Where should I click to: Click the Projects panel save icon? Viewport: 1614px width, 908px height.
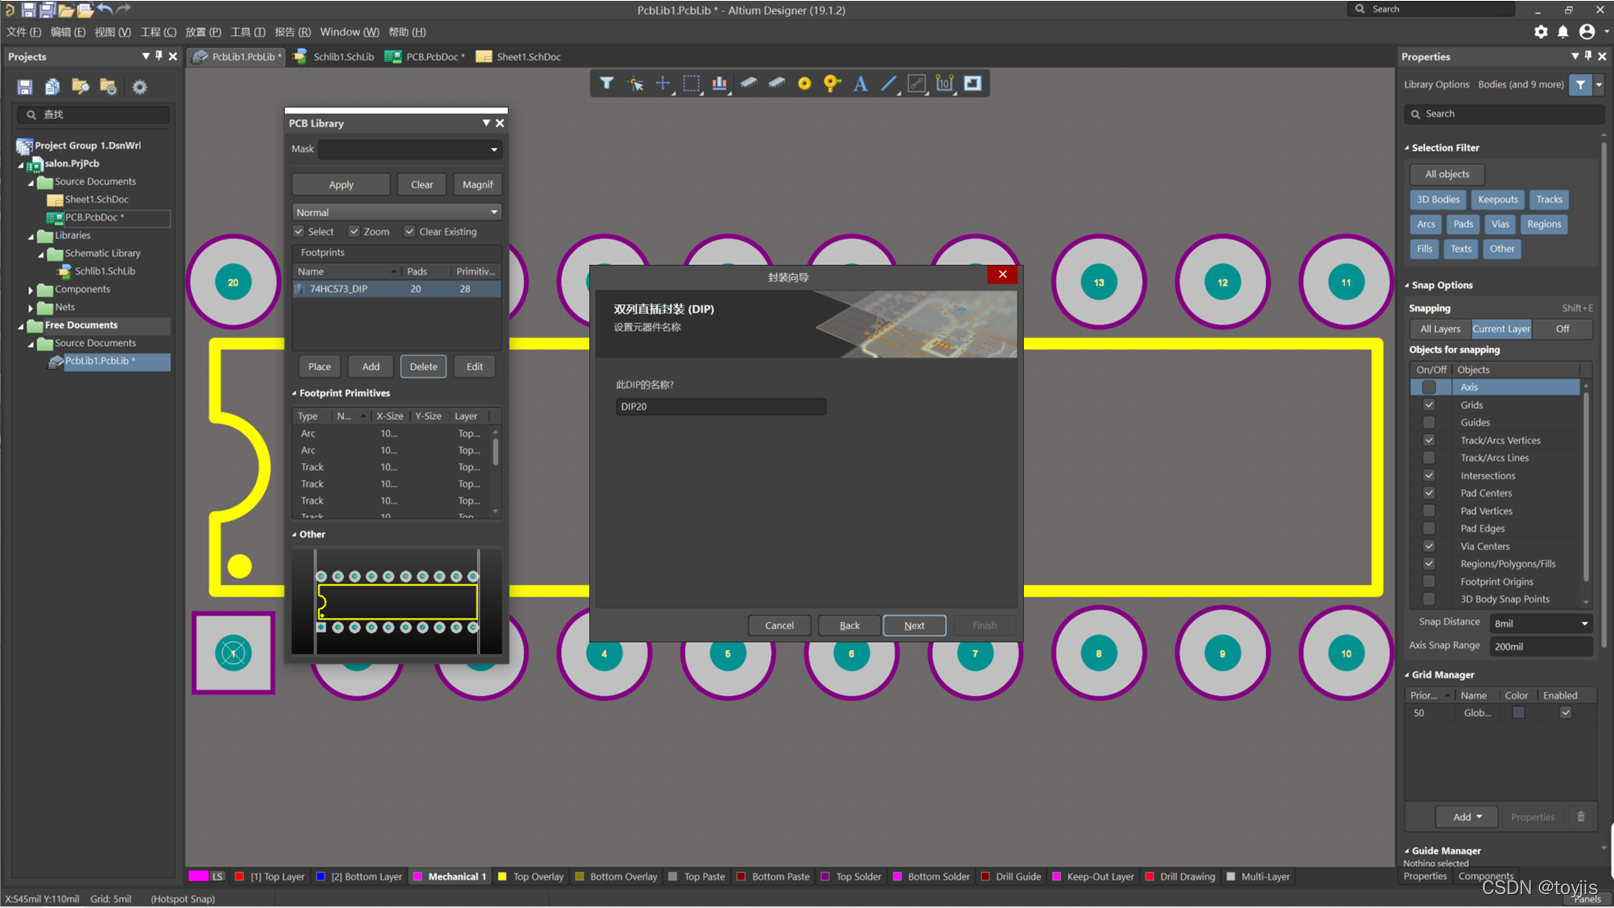click(x=25, y=87)
